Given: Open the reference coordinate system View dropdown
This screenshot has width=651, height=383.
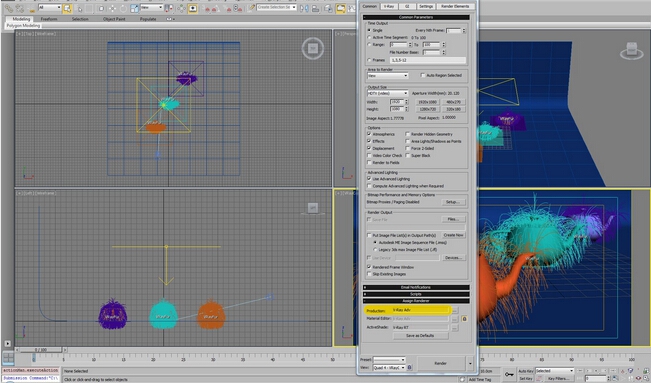Looking at the screenshot, I should click(x=152, y=7).
